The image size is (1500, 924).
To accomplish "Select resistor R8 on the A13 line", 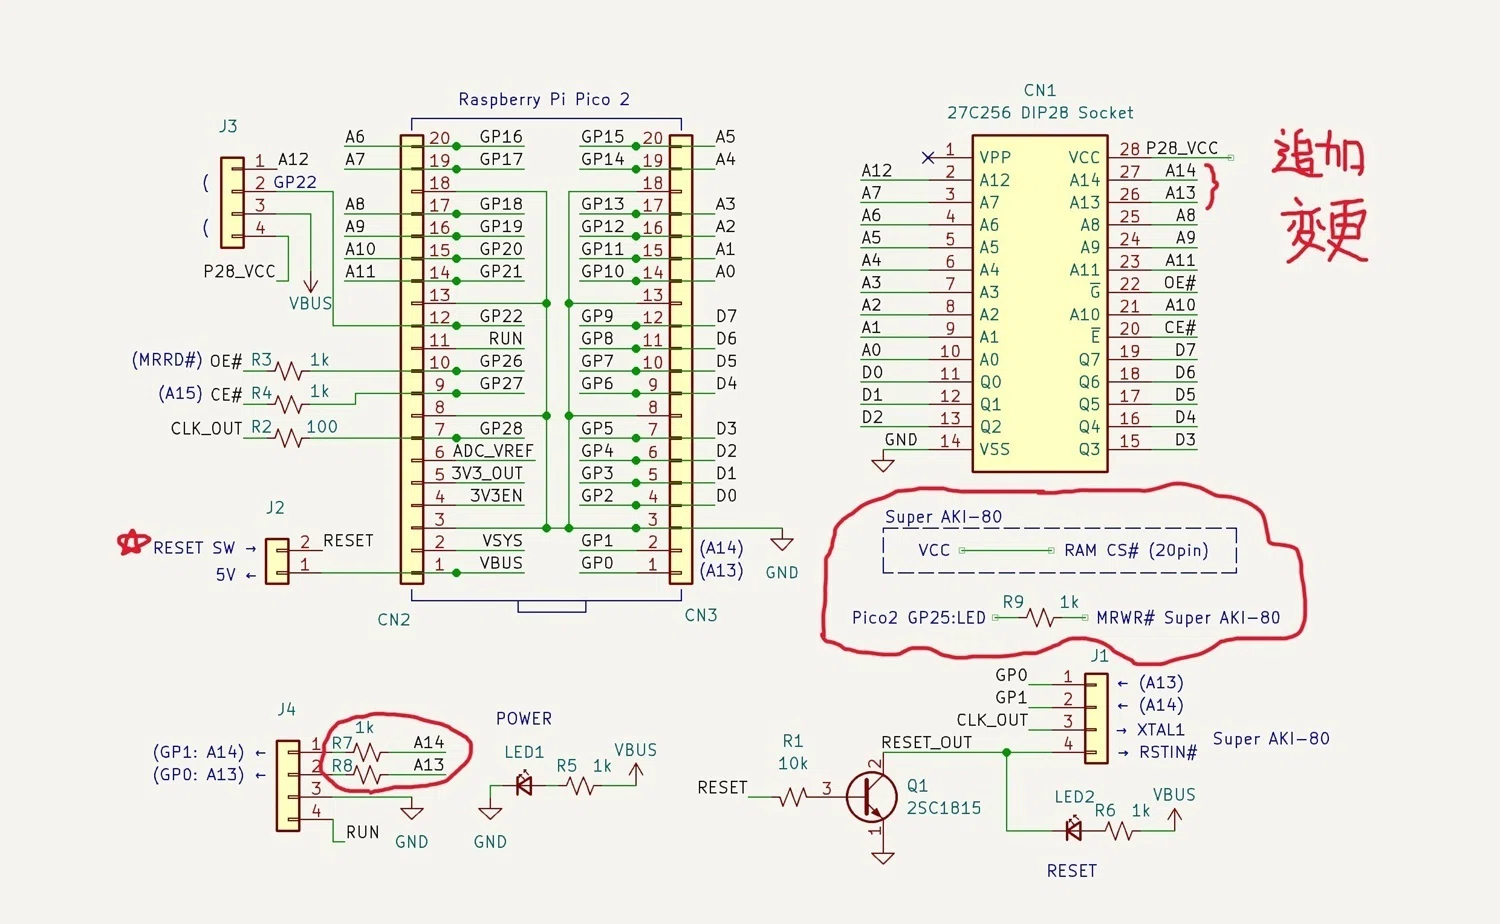I will tap(367, 774).
